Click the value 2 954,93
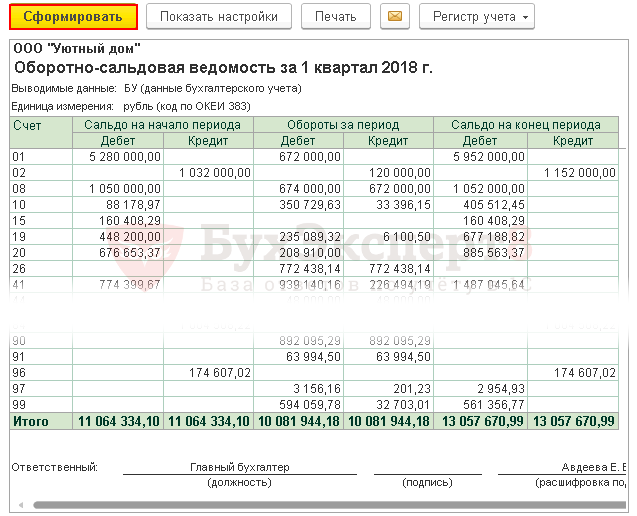Screen dimensions: 637x516 (x=501, y=388)
